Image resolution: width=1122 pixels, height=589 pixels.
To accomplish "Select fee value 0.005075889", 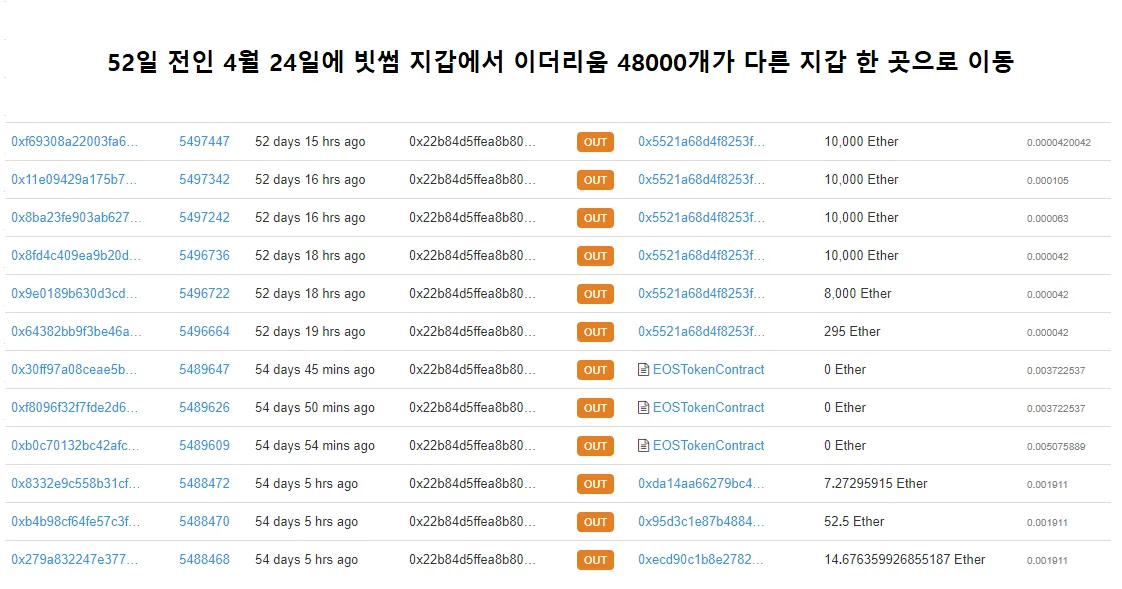I will pyautogui.click(x=1055, y=446).
